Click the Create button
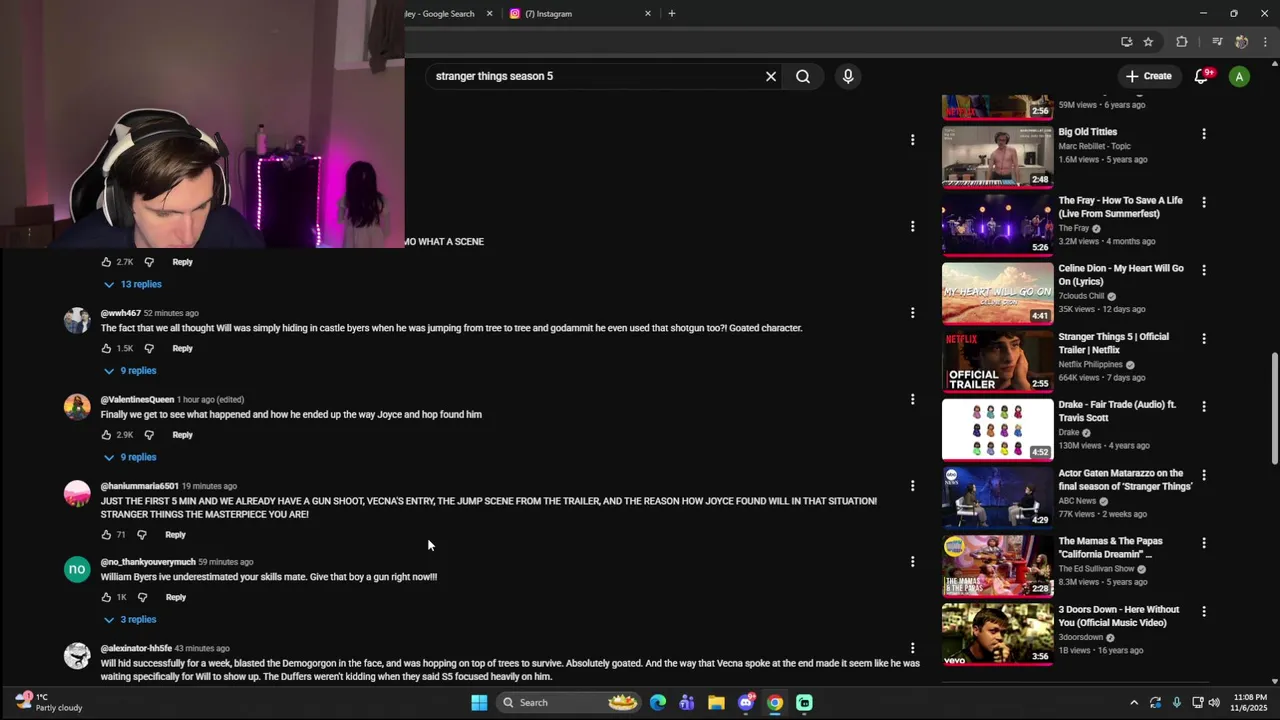Screen dimensions: 1280x720 click(x=1148, y=76)
